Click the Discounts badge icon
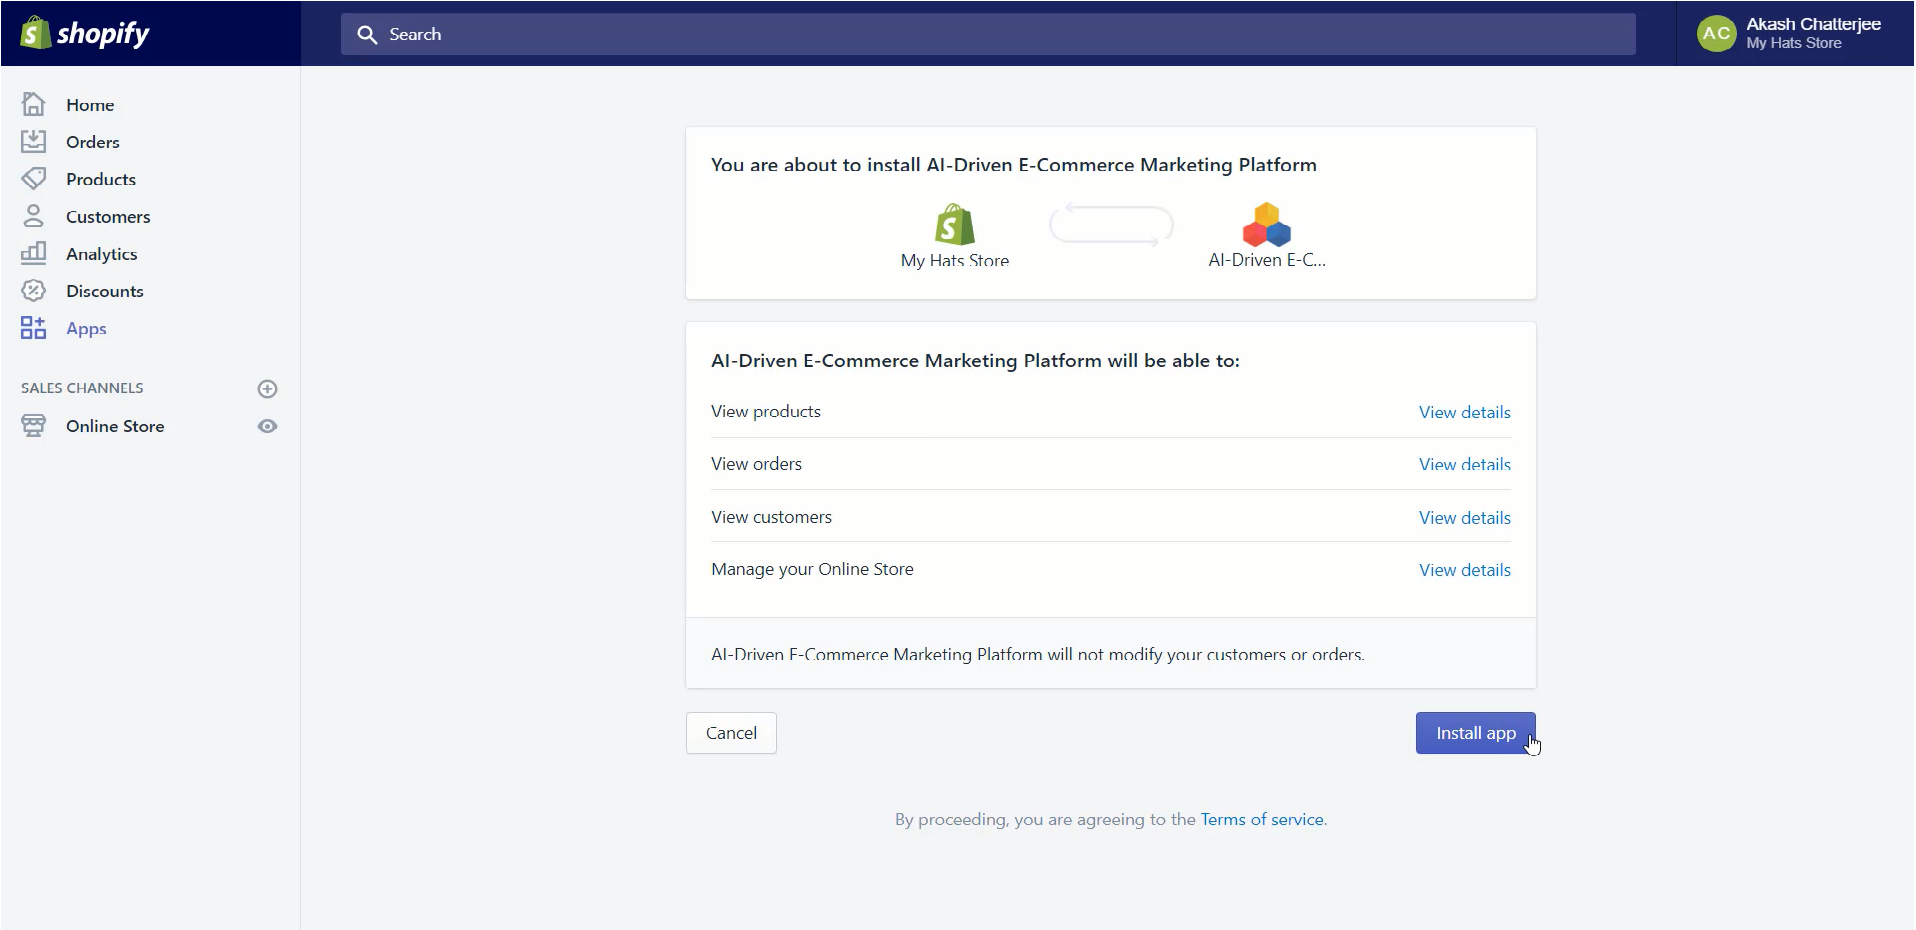The image size is (1916, 930). tap(33, 291)
